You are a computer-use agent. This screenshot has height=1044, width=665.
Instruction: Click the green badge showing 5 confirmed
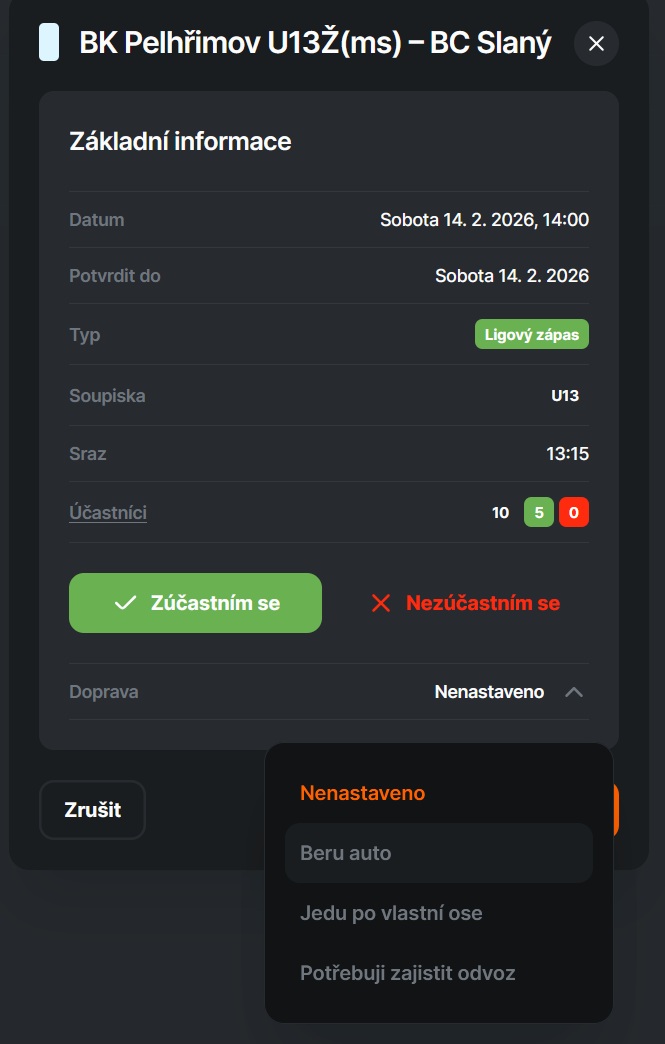(539, 513)
